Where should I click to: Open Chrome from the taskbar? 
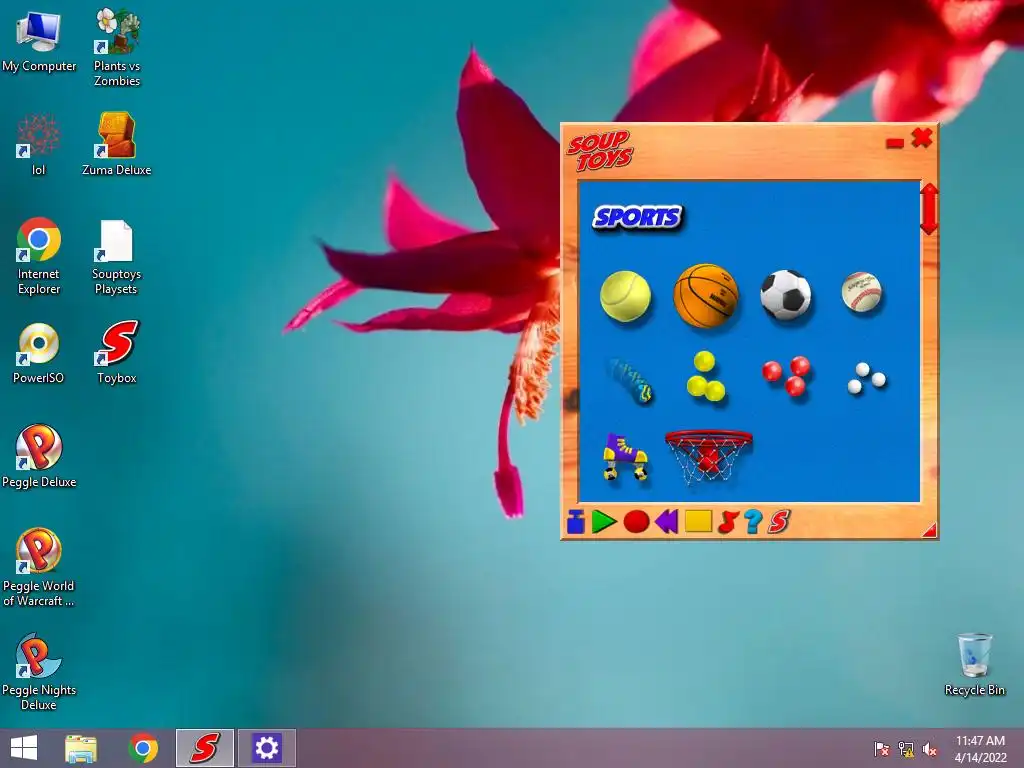coord(143,748)
